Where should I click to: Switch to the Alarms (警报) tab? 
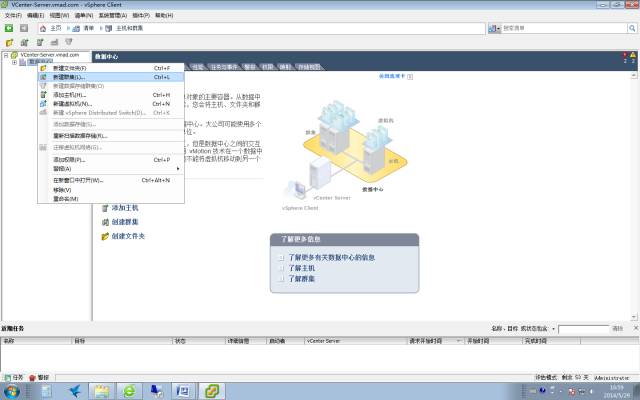click(x=250, y=67)
